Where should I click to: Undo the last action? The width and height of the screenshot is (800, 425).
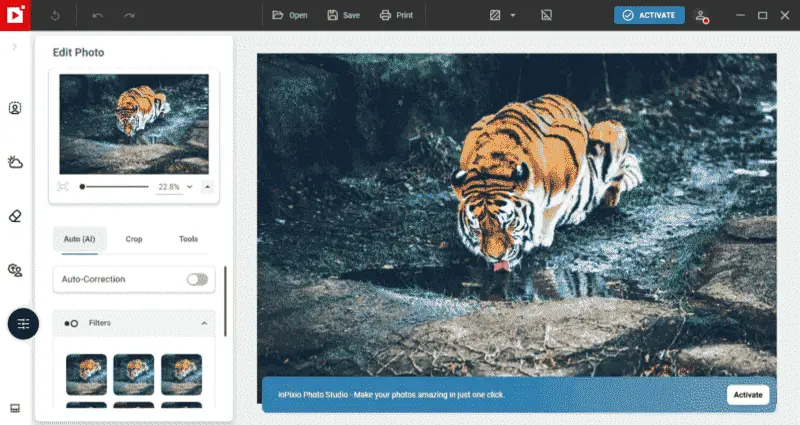(97, 15)
